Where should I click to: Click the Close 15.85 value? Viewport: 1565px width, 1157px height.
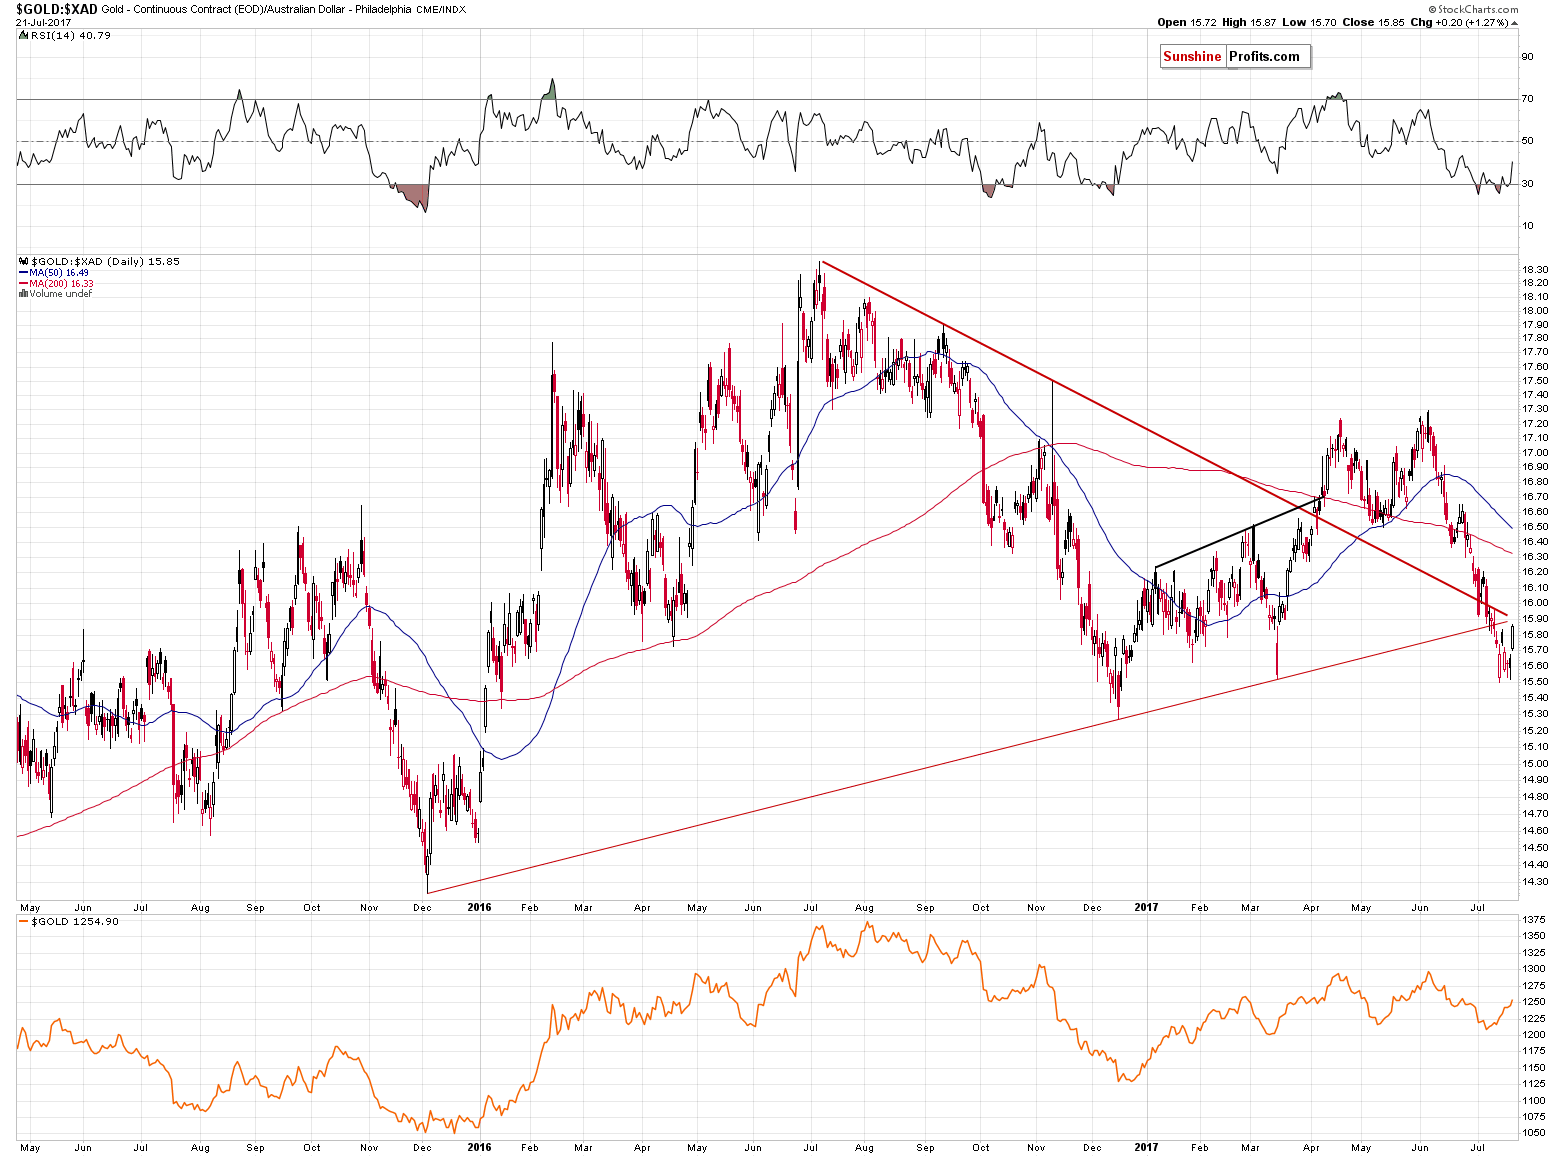tap(1372, 22)
